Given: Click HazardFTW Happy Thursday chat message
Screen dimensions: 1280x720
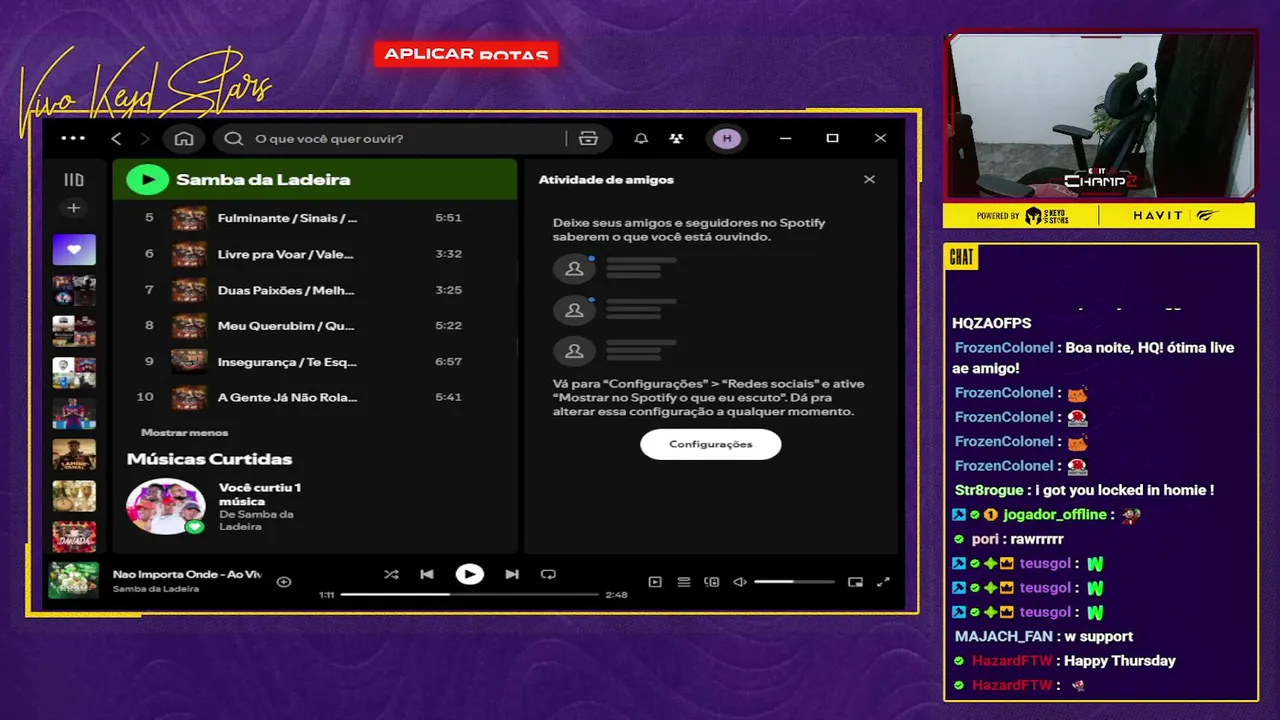Looking at the screenshot, I should click(x=1064, y=661).
